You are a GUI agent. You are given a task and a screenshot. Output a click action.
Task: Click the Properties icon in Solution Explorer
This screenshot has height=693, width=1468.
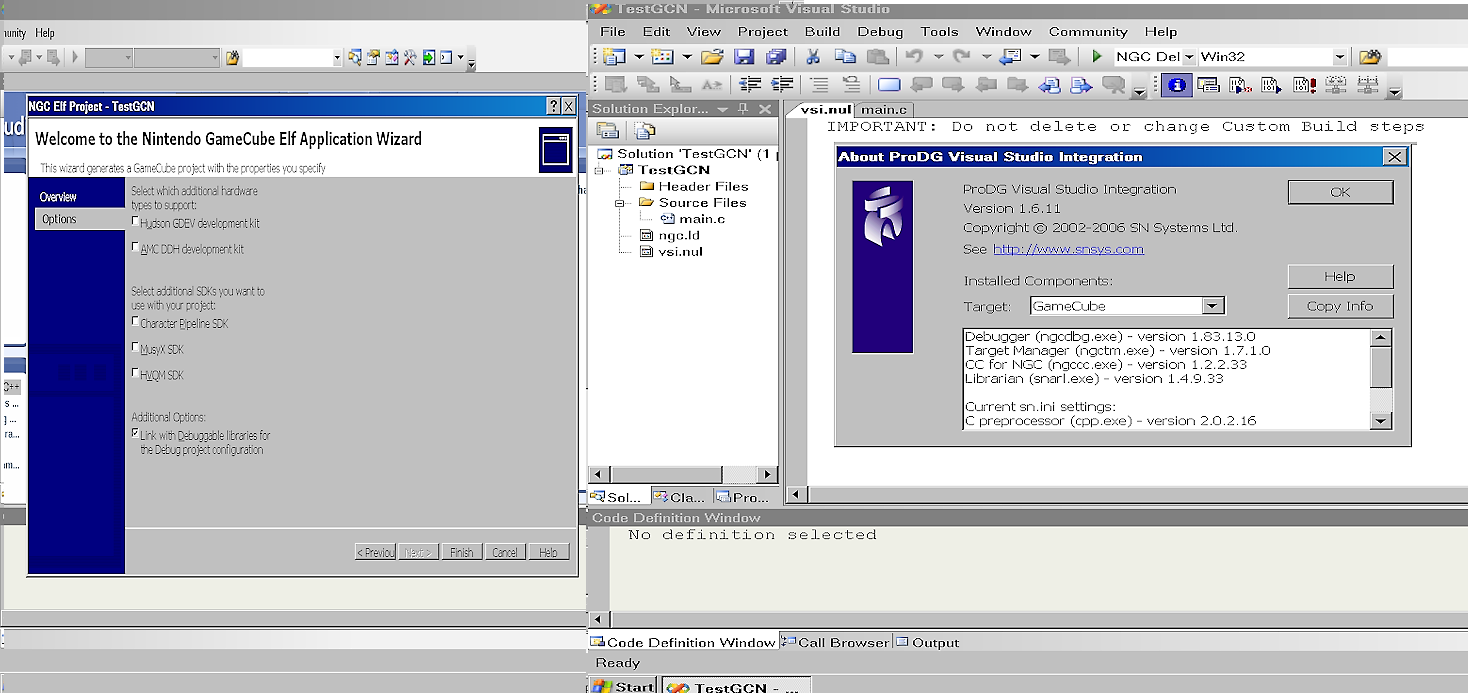coord(608,130)
